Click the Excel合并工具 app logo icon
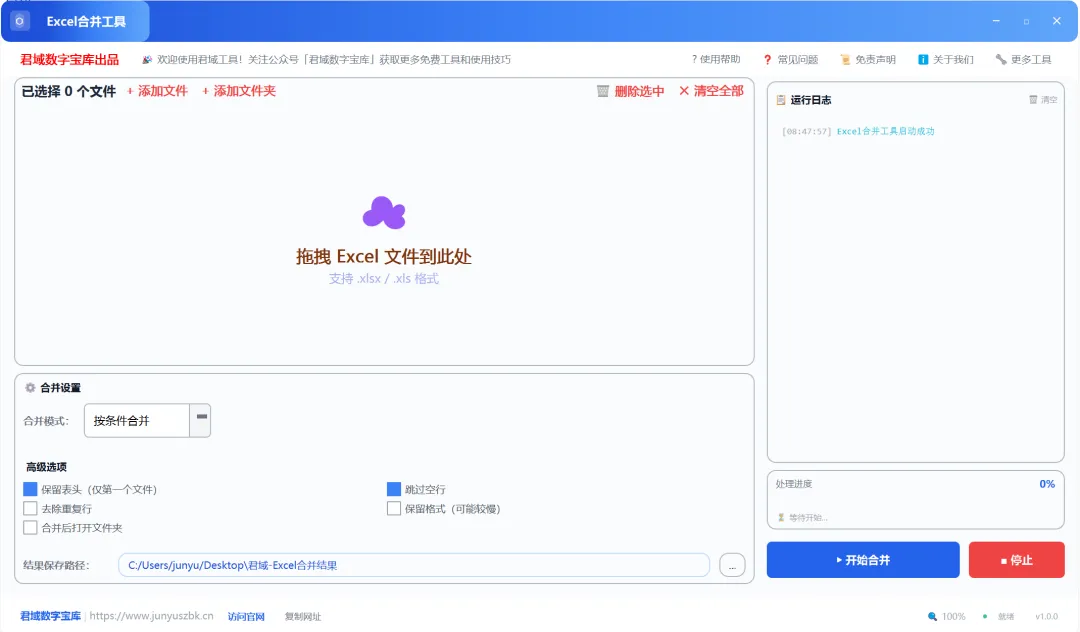 pos(20,21)
